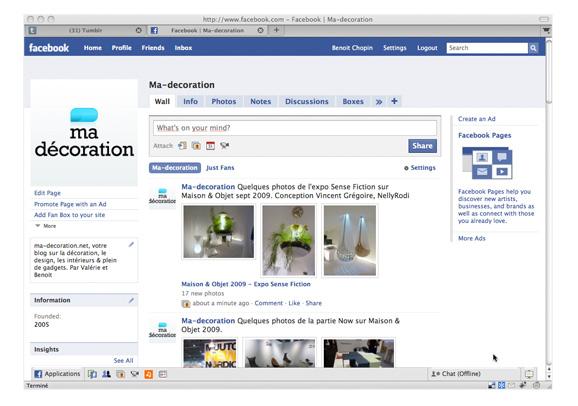Expand the More options in sidebar

click(x=46, y=226)
